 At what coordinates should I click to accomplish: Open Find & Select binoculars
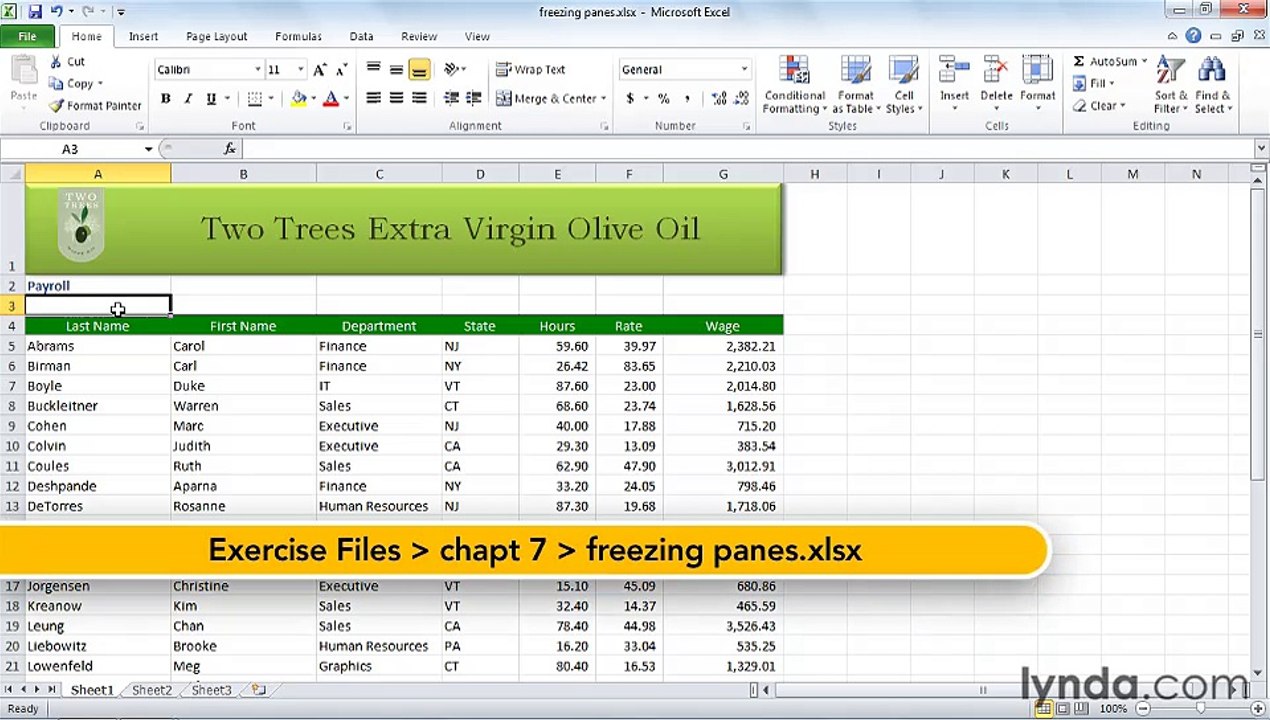[1212, 84]
